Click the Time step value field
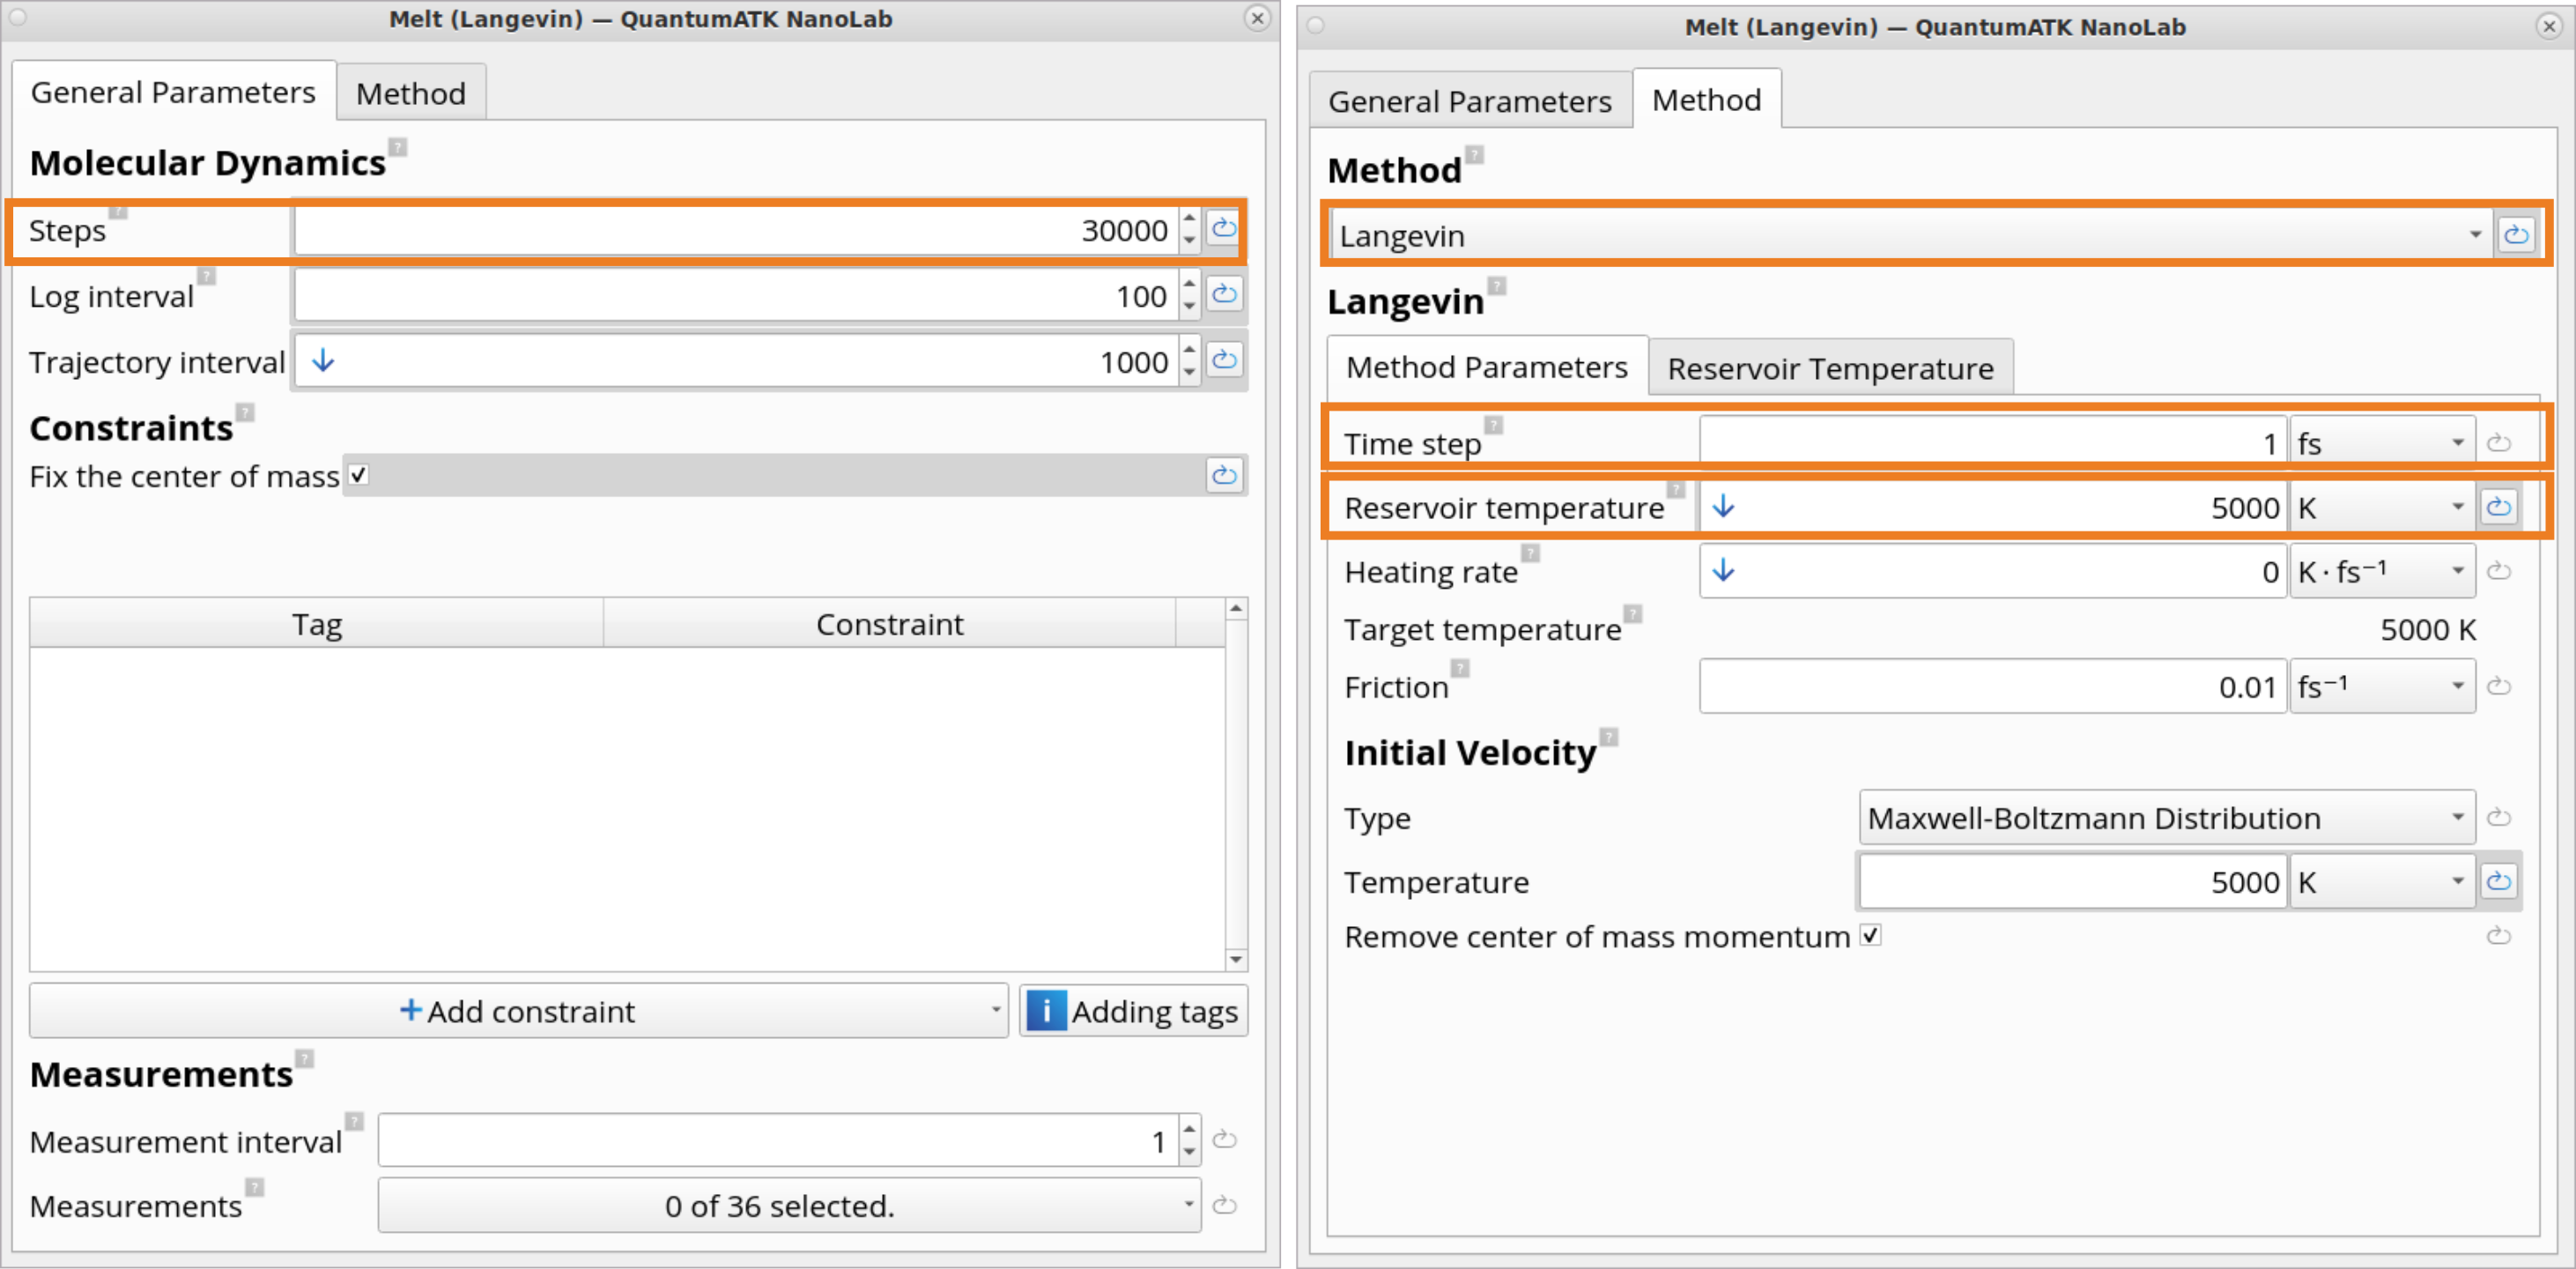This screenshot has width=2576, height=1269. tap(1993, 443)
